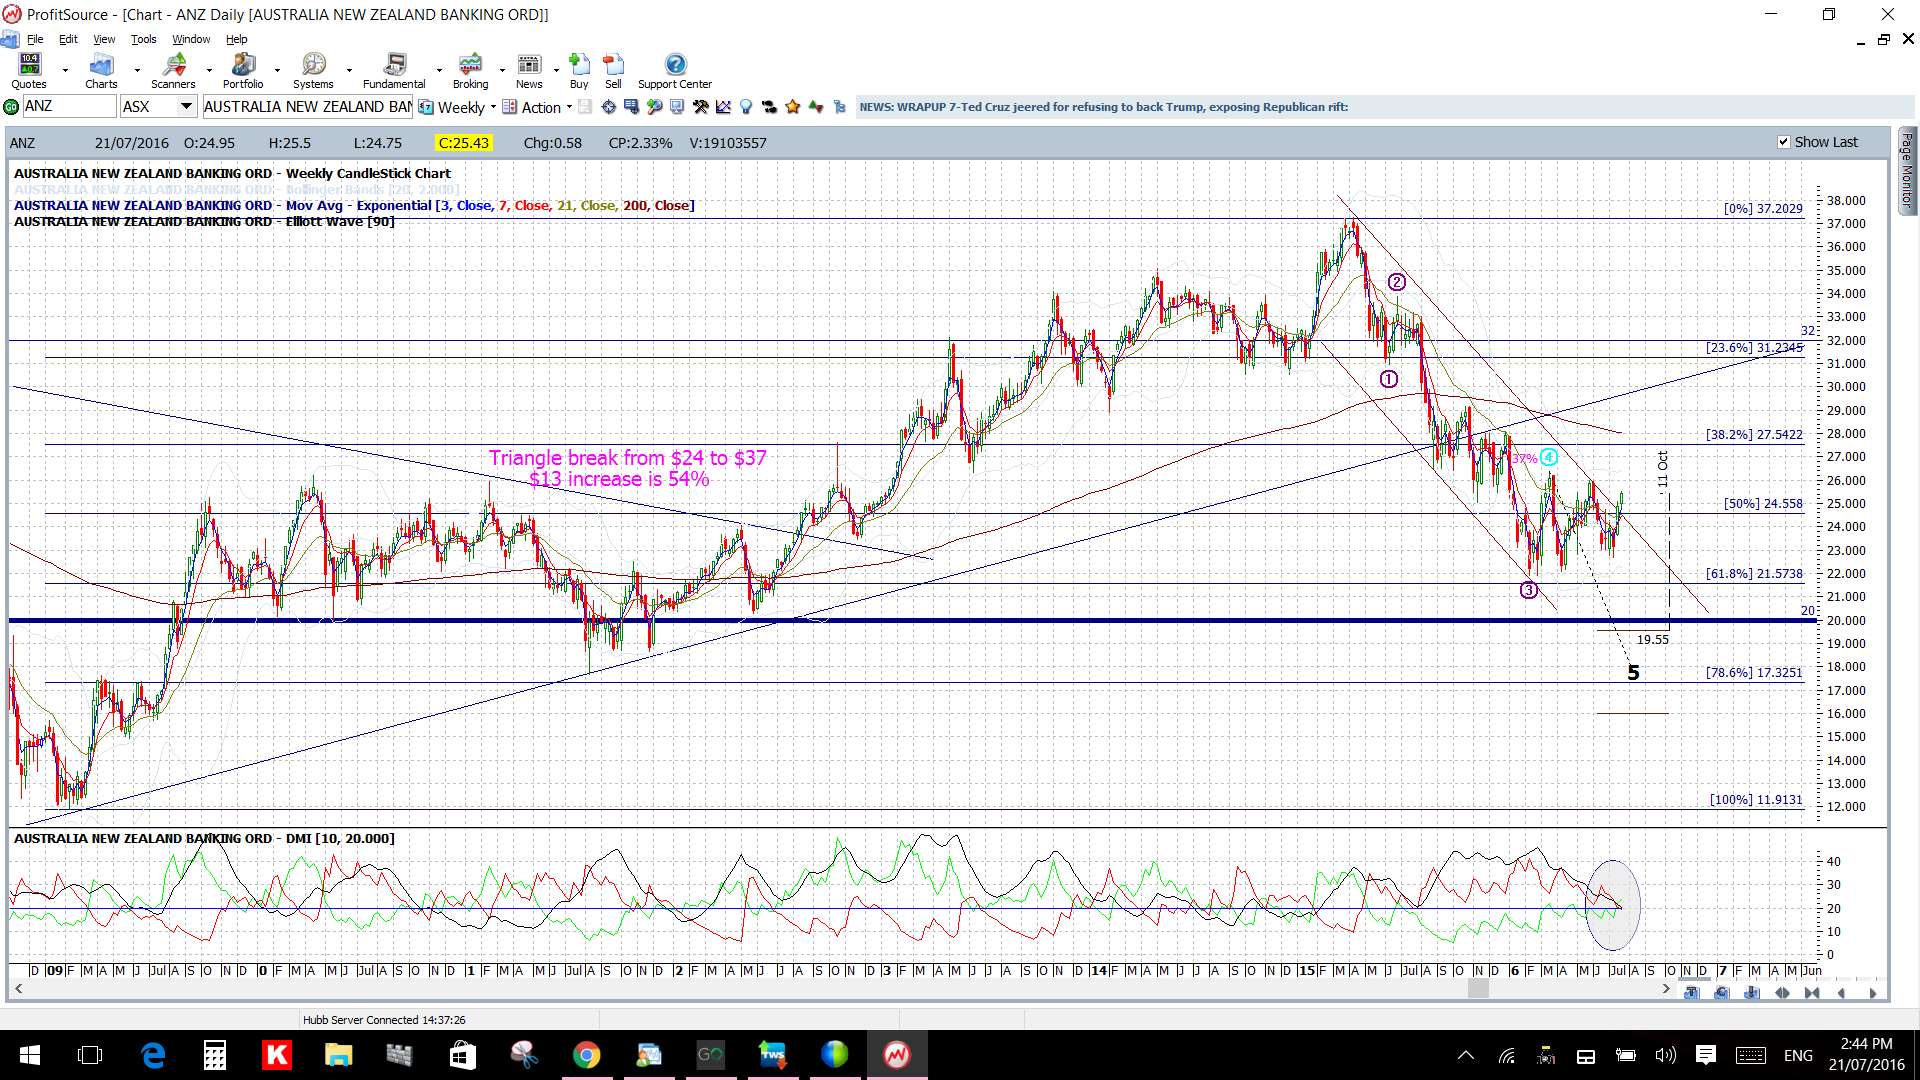Screen dimensions: 1920x1080
Task: Open the Systems tool
Action: tap(313, 71)
